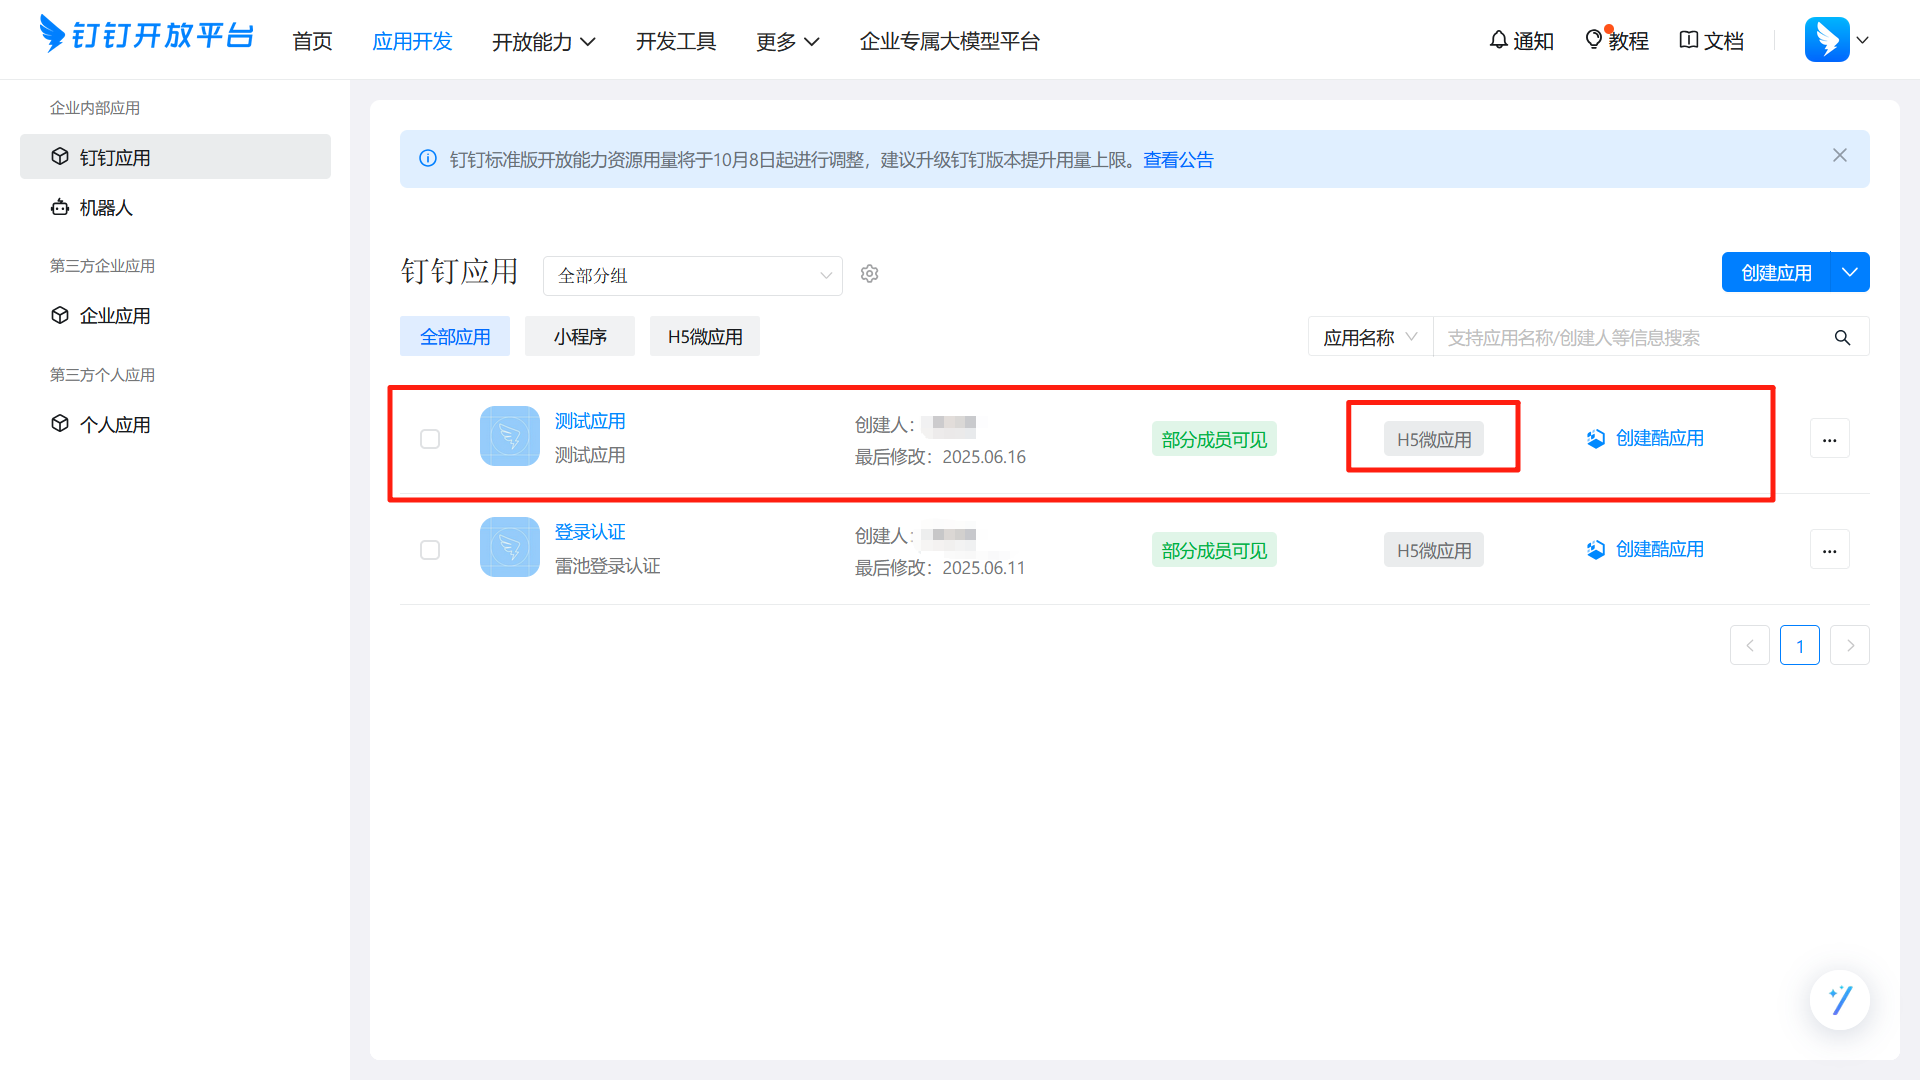
Task: Click 最后修改: 2025.06.16 text
Action: click(x=940, y=457)
